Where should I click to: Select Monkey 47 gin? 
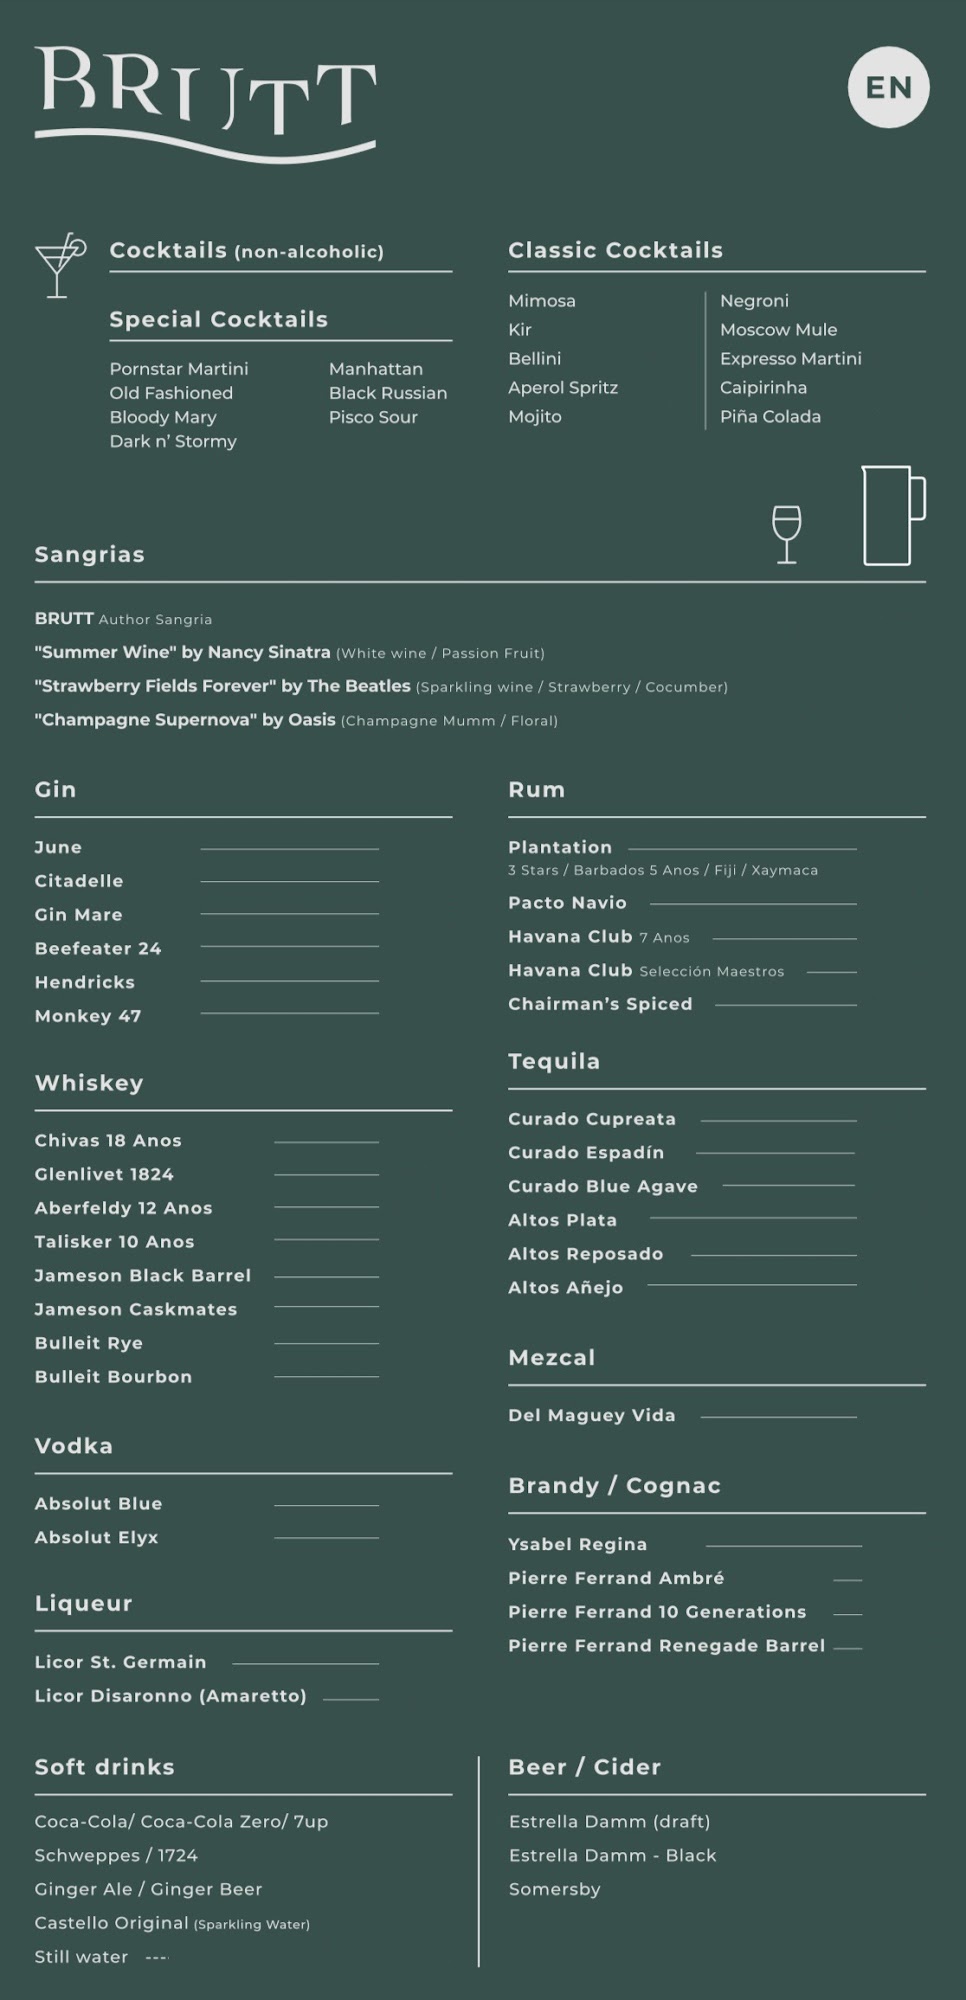tap(88, 1016)
